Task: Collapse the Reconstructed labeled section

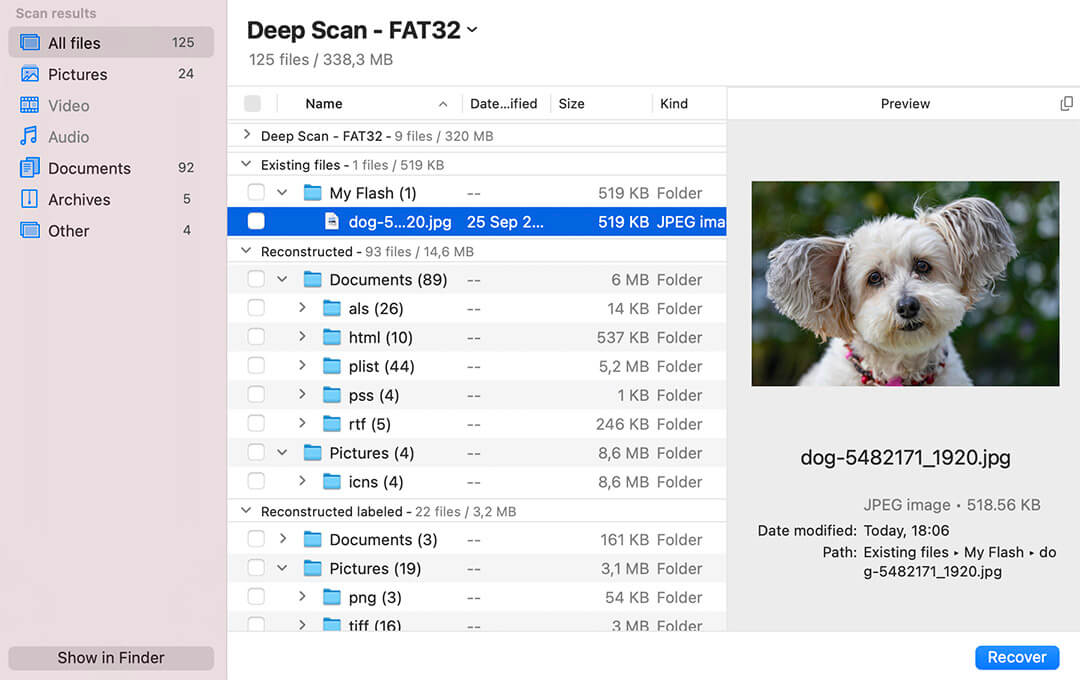Action: coord(247,511)
